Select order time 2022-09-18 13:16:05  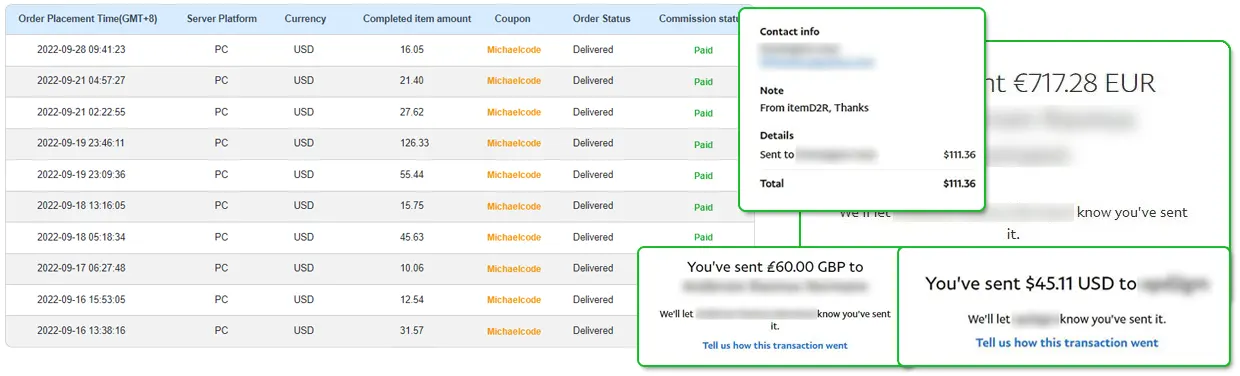click(x=81, y=205)
